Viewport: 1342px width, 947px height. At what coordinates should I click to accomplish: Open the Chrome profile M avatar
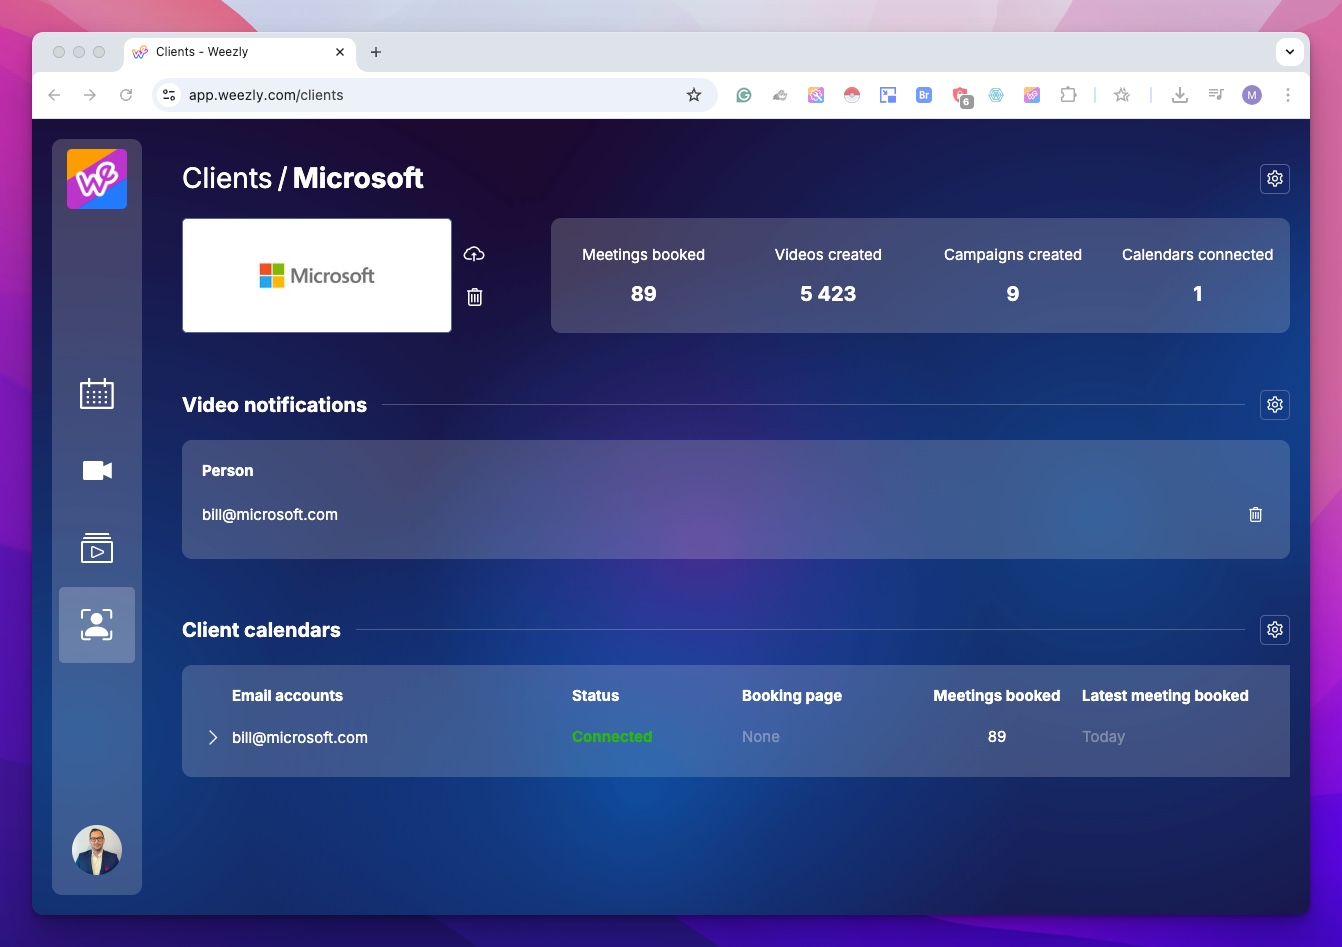click(1252, 95)
